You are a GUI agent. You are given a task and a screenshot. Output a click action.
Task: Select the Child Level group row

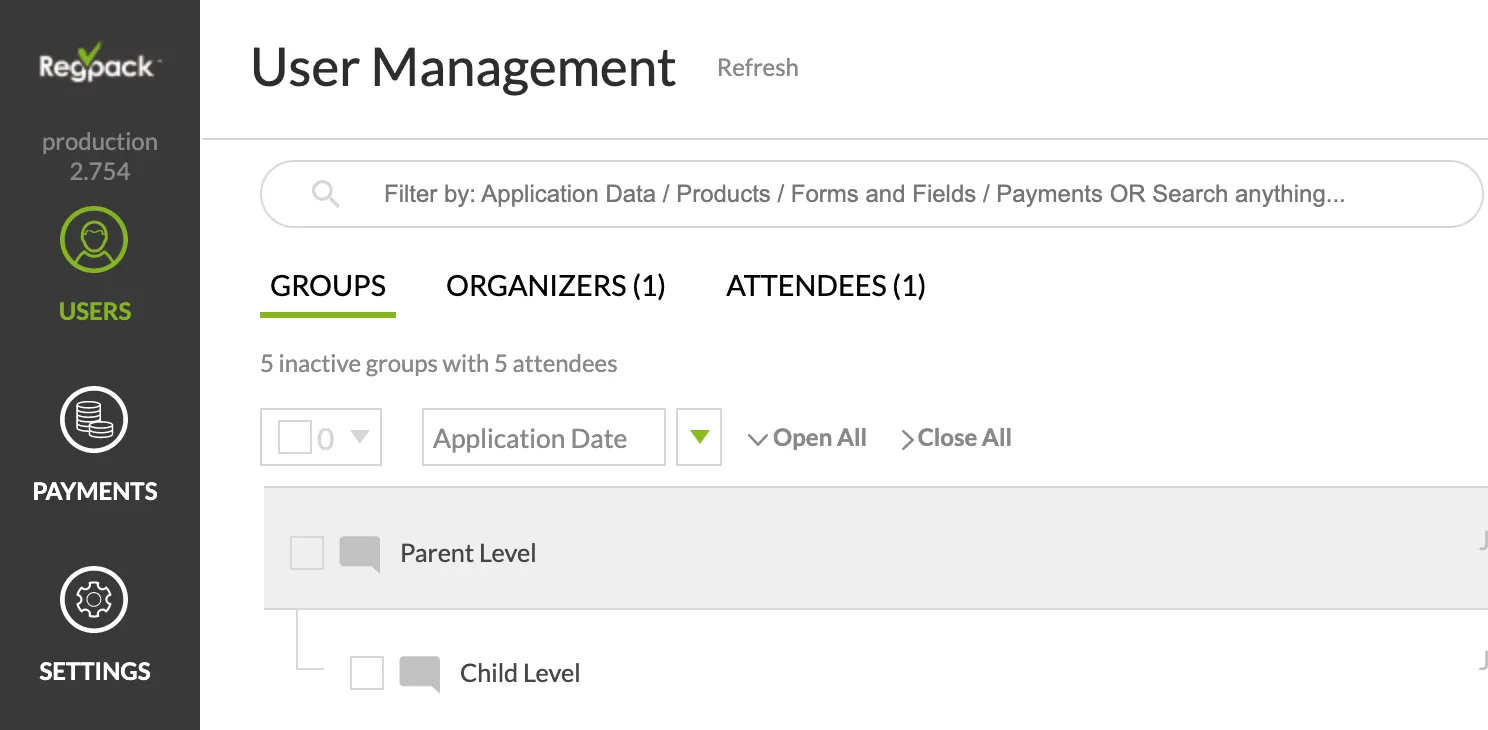(x=876, y=673)
